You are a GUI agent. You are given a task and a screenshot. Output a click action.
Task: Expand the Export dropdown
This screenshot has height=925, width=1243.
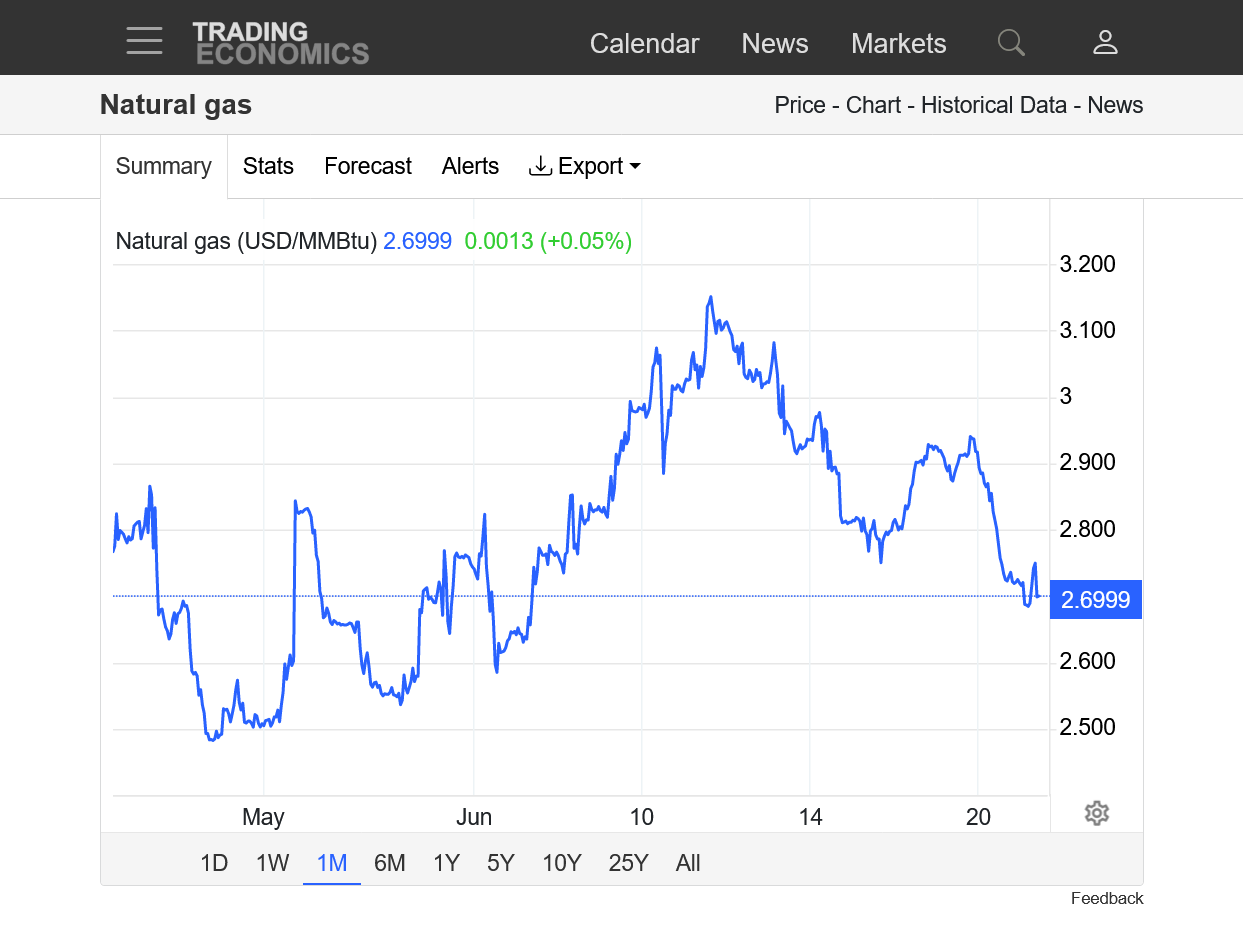(585, 166)
